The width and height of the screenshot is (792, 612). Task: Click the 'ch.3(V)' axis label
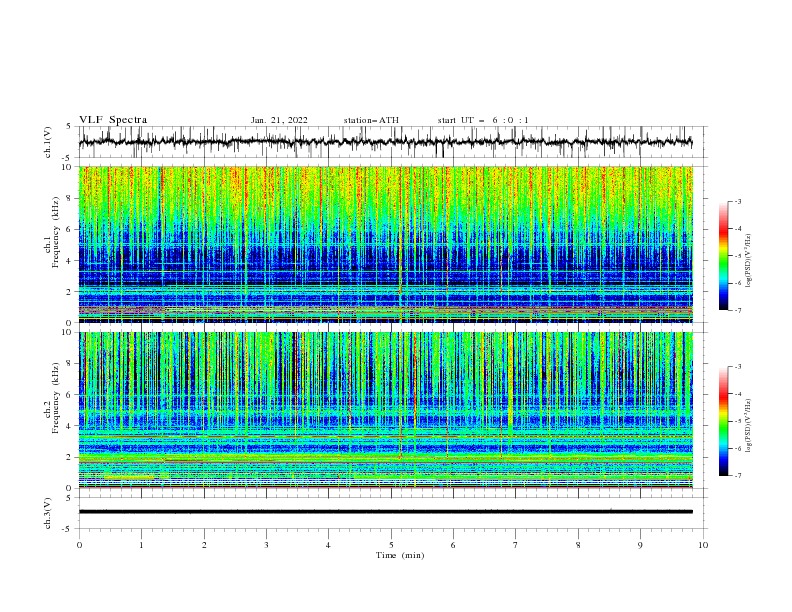tap(48, 513)
